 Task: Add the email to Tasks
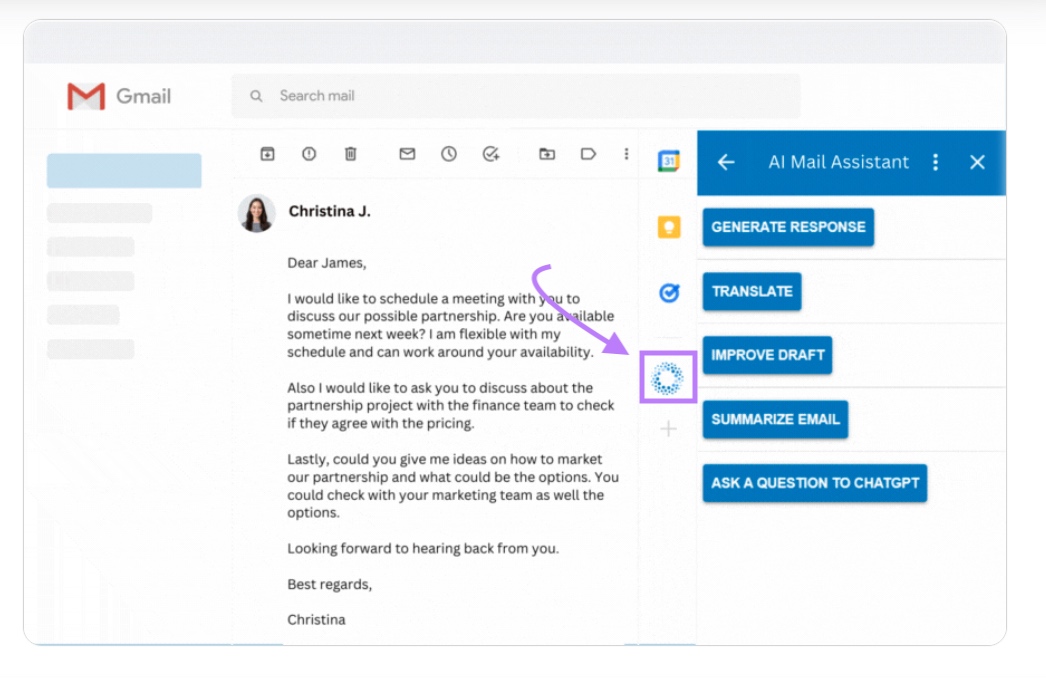coord(490,154)
